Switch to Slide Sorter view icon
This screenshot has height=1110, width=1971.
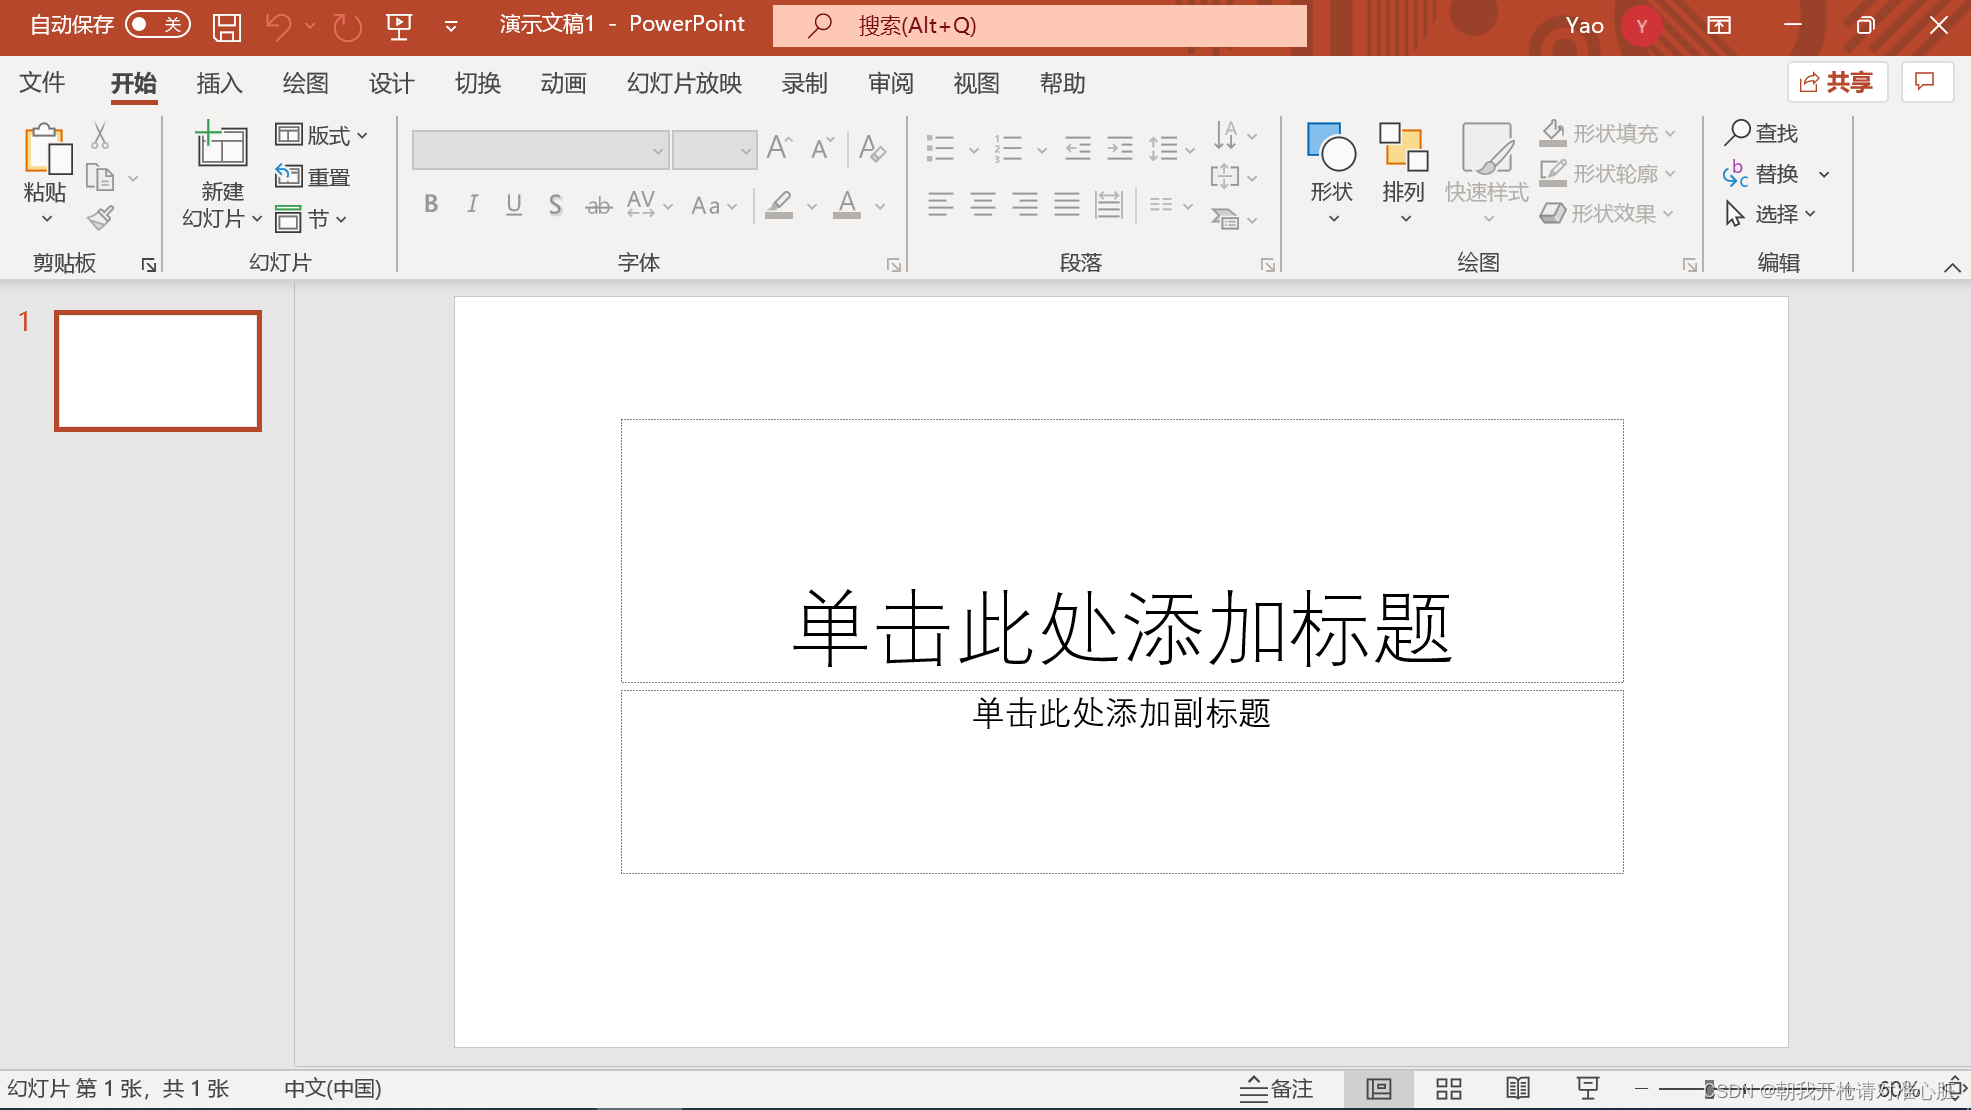click(1448, 1088)
